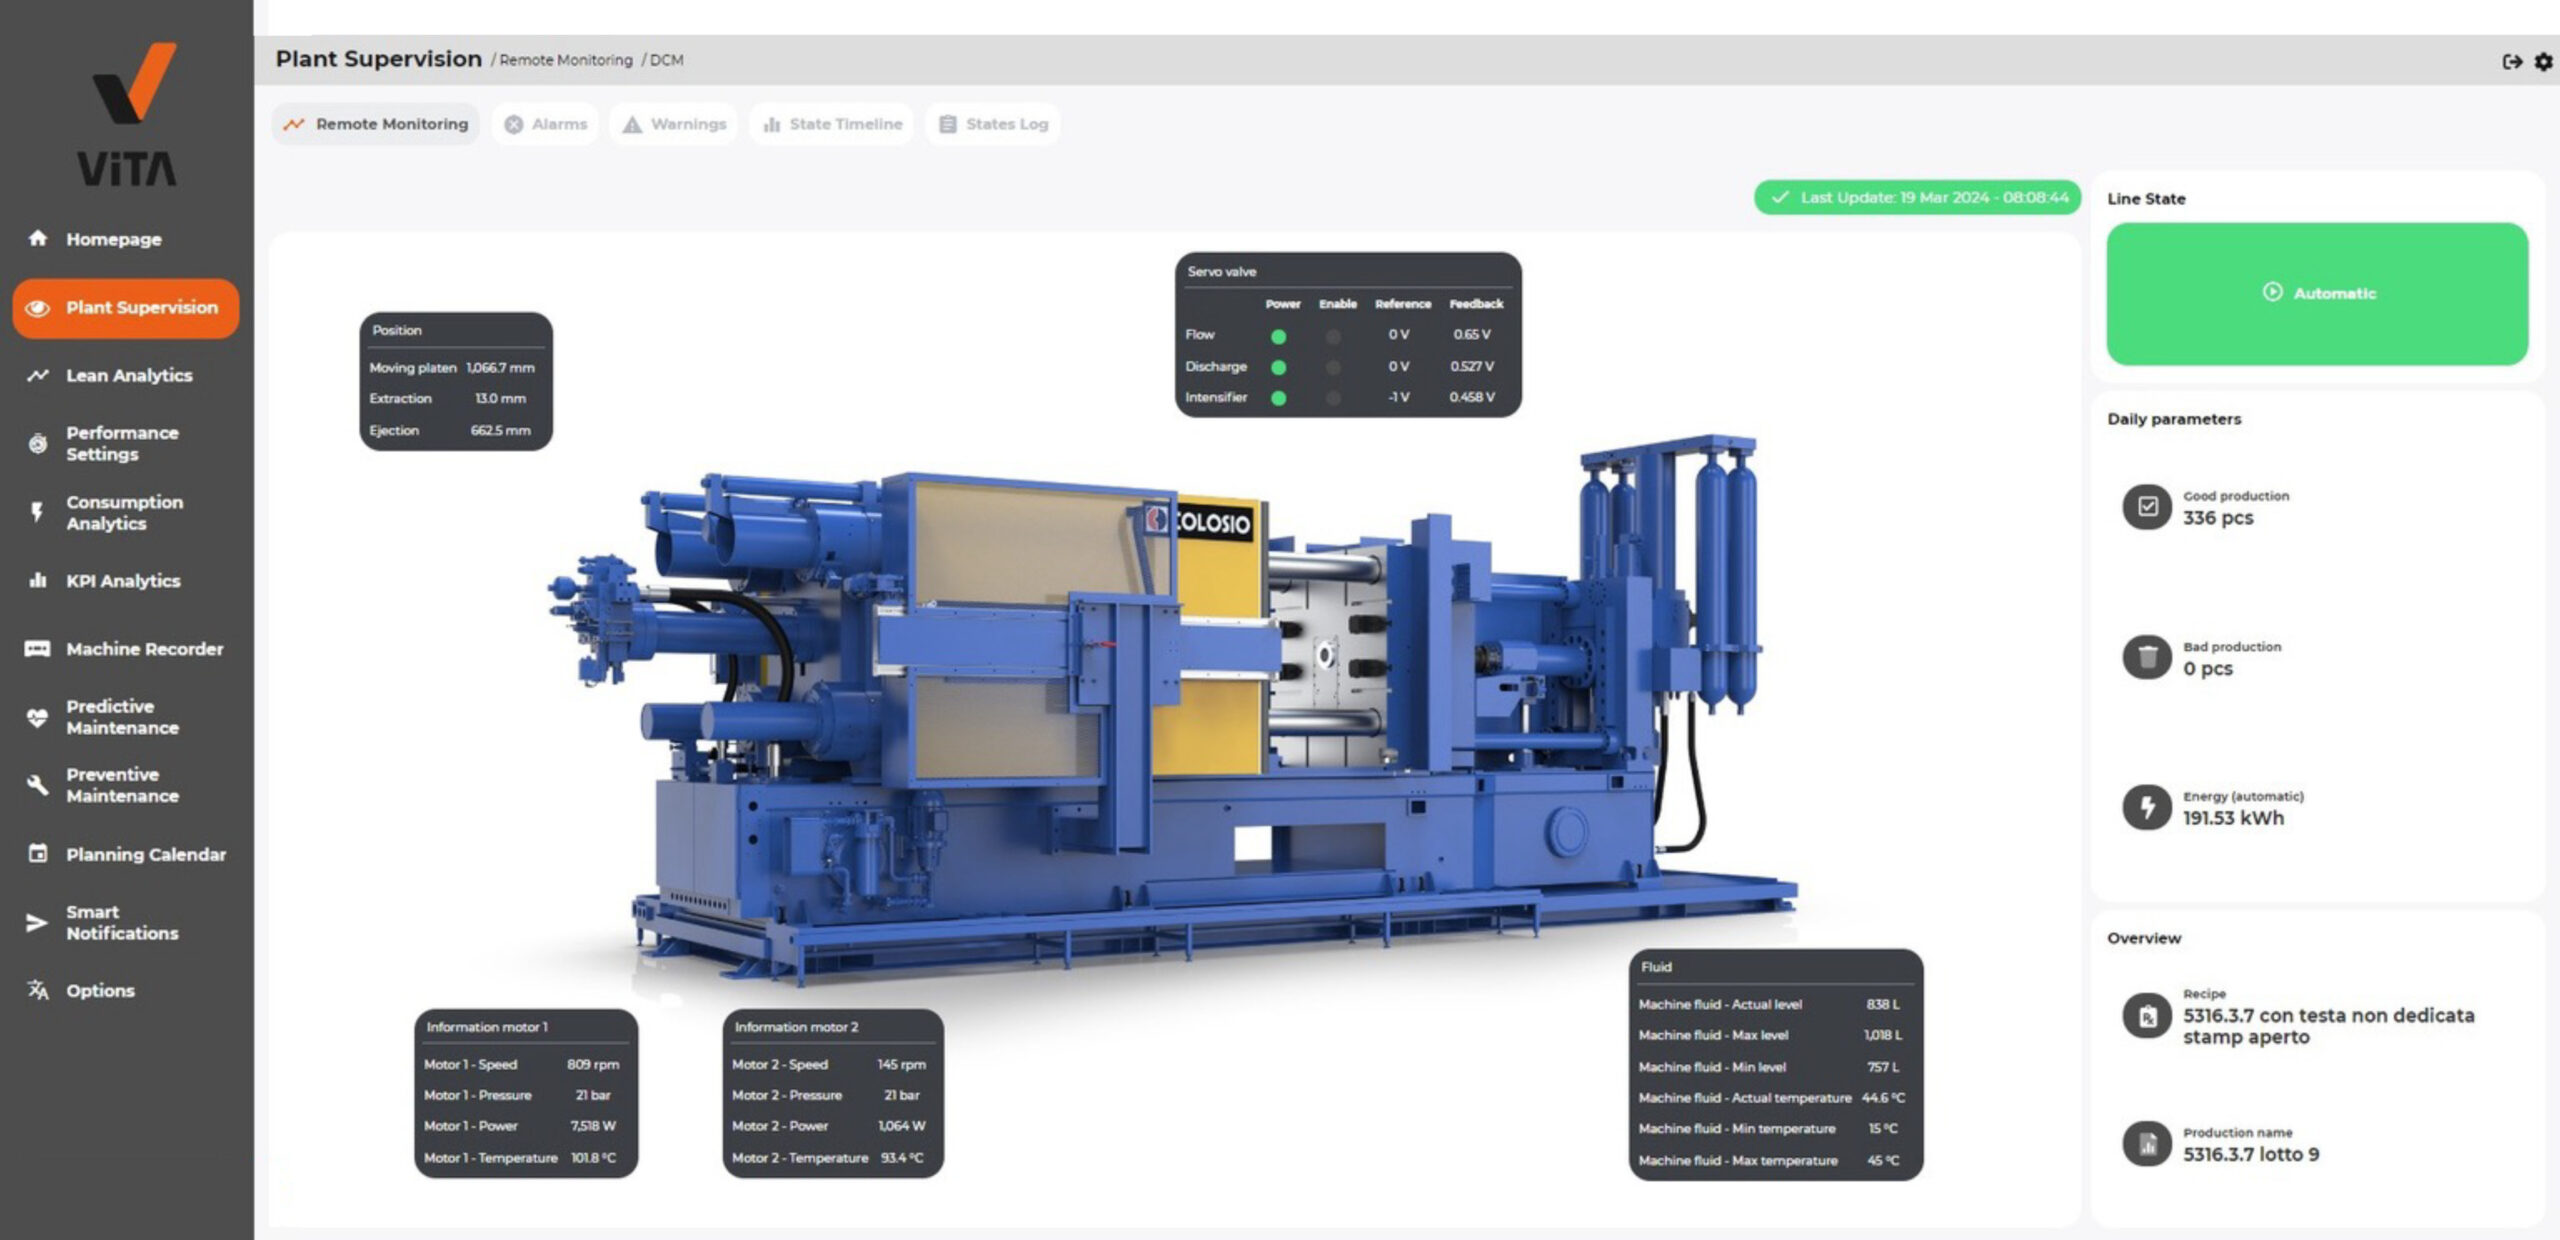
Task: Click the Bad production trash icon
Action: pyautogui.click(x=2147, y=657)
